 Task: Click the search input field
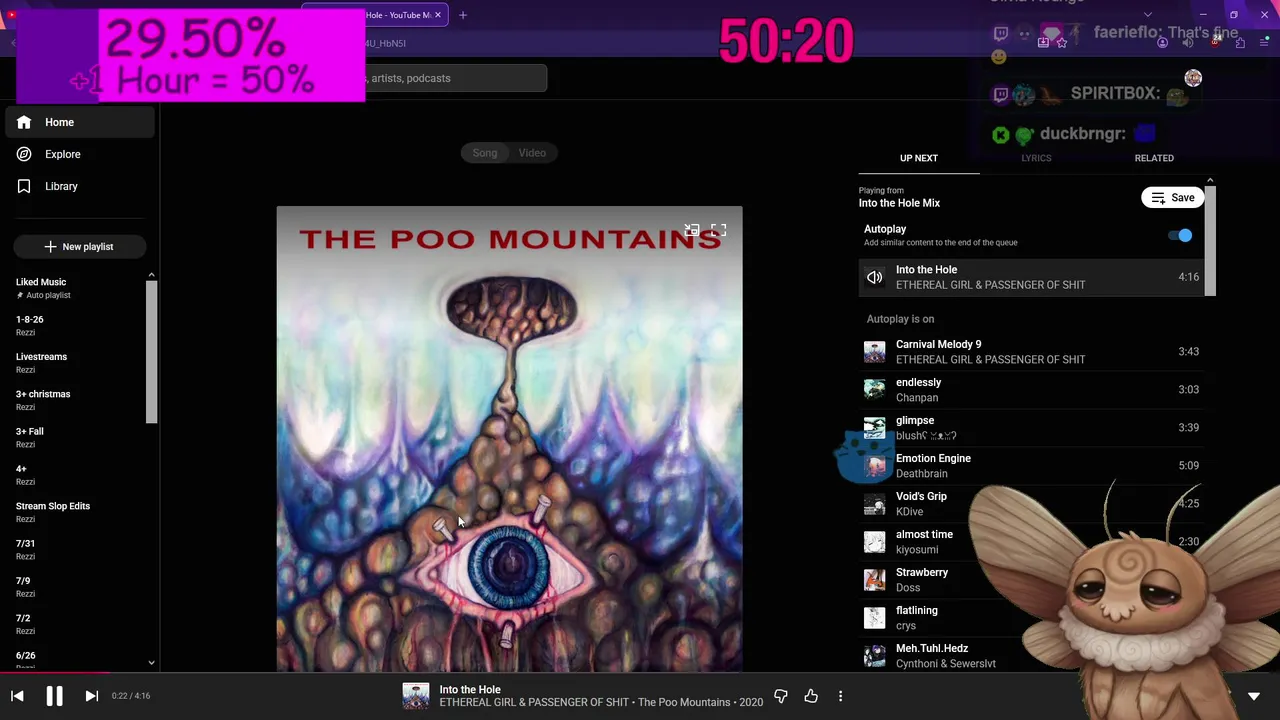coord(455,78)
